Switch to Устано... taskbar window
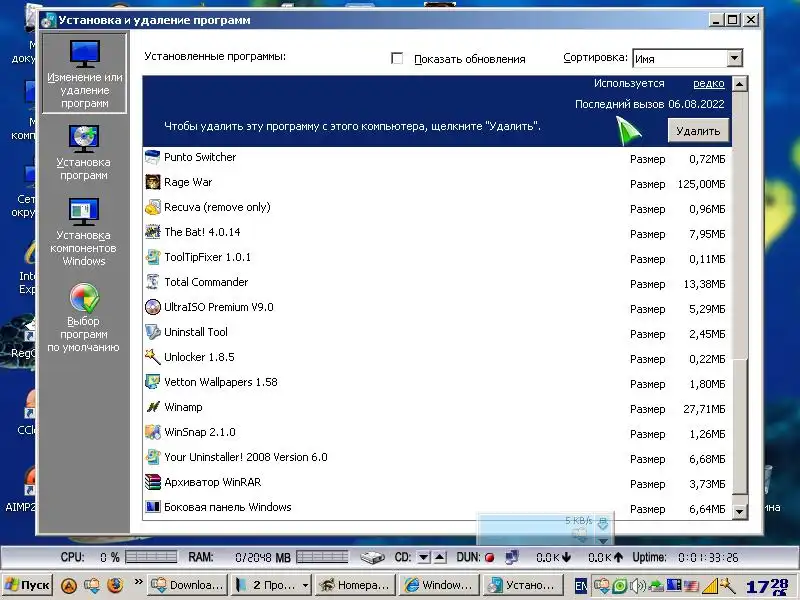Viewport: 800px width, 600px height. (x=522, y=585)
